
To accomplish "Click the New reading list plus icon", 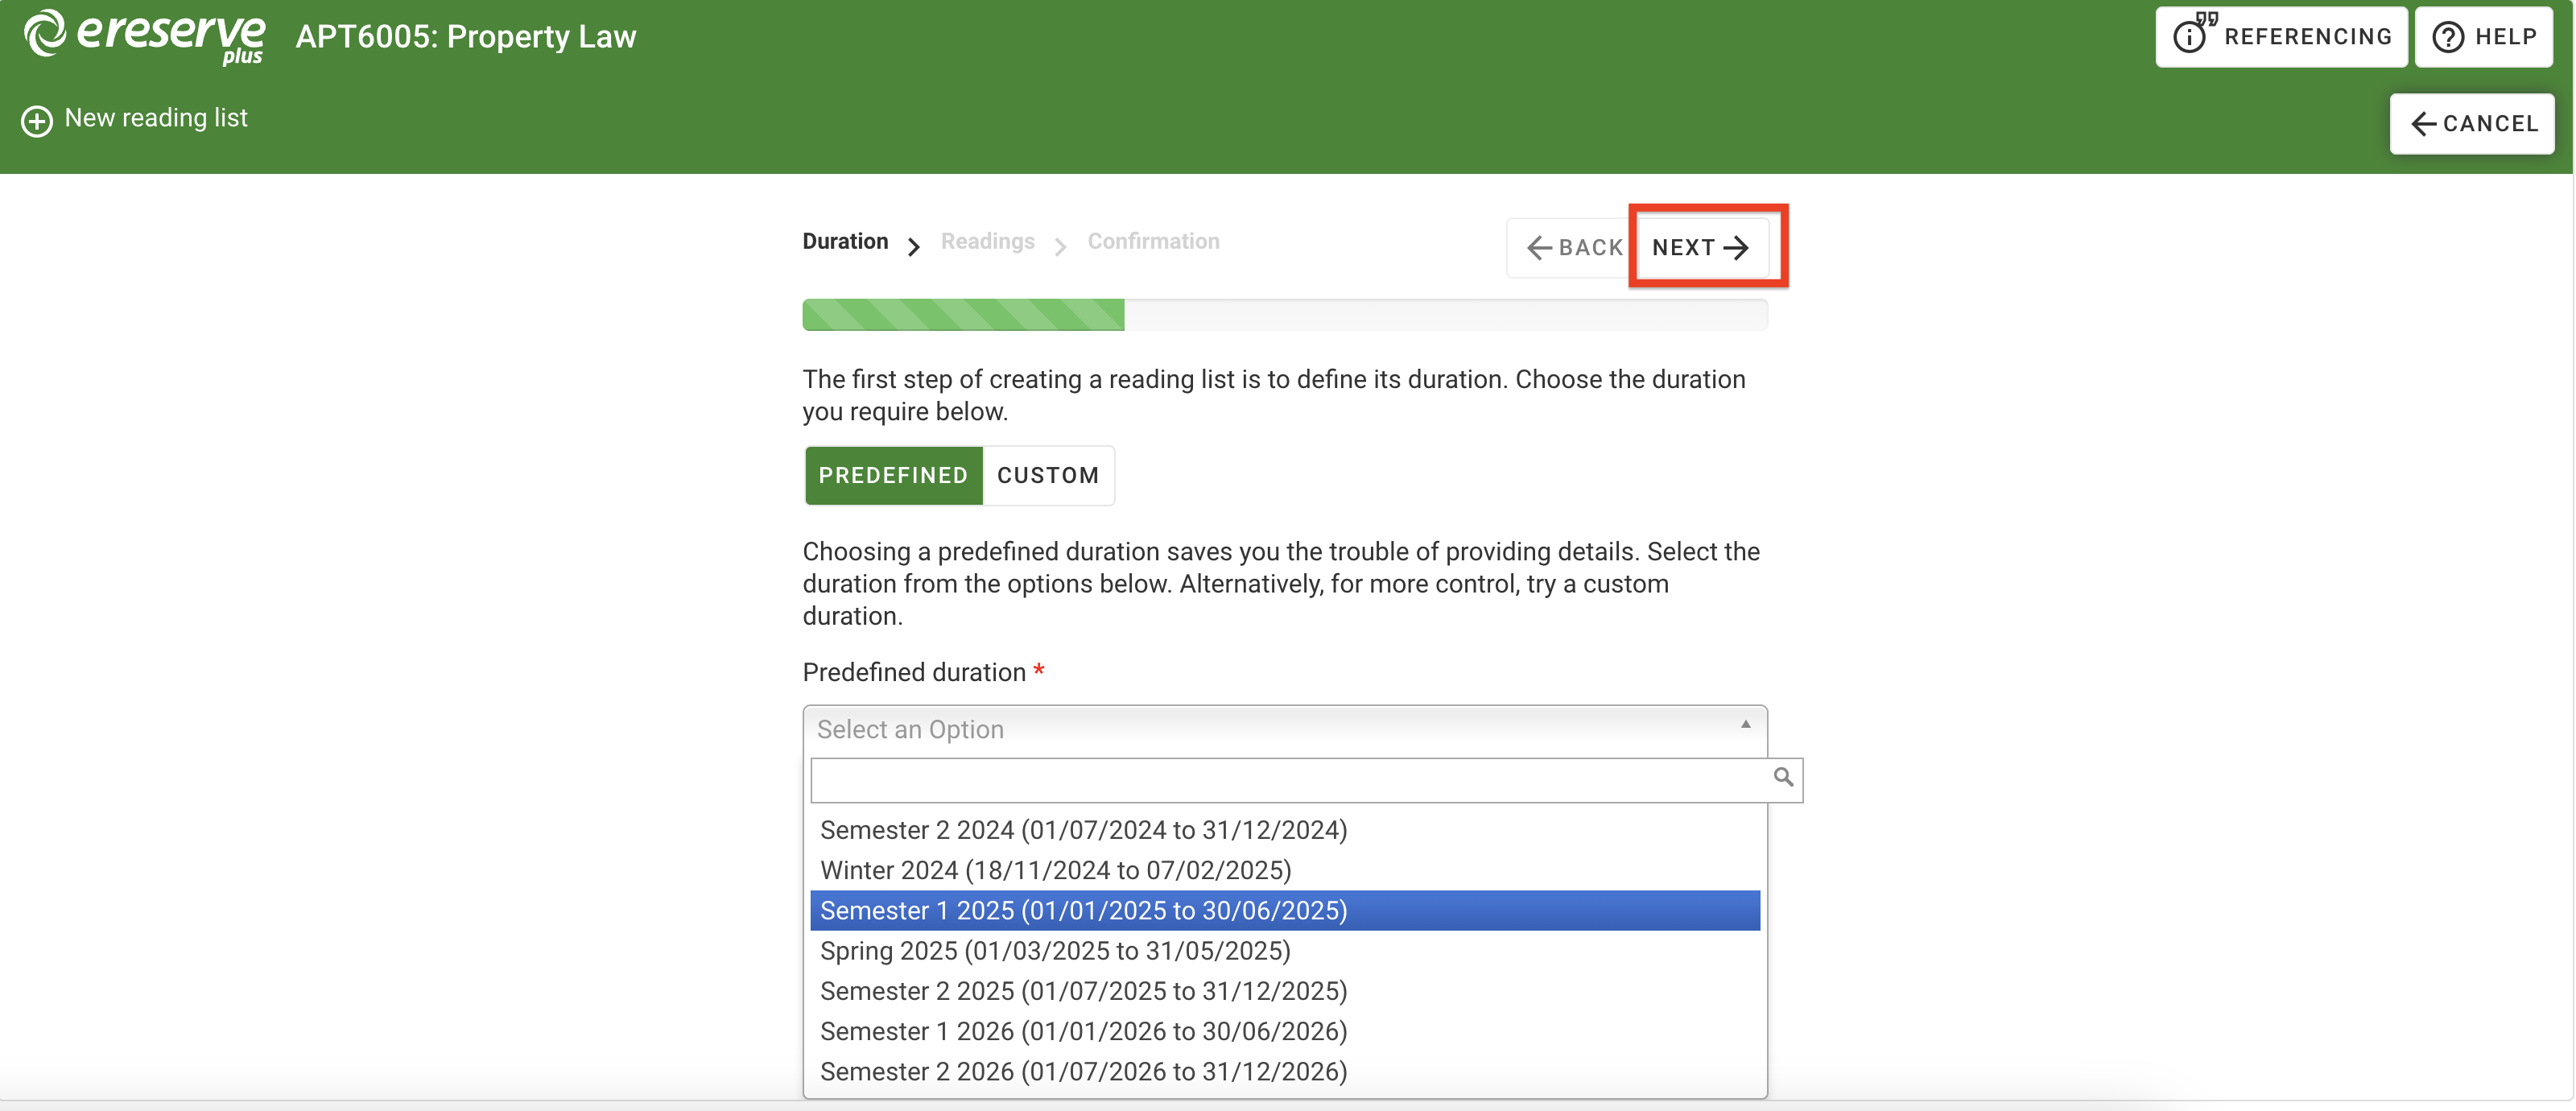I will 37,121.
